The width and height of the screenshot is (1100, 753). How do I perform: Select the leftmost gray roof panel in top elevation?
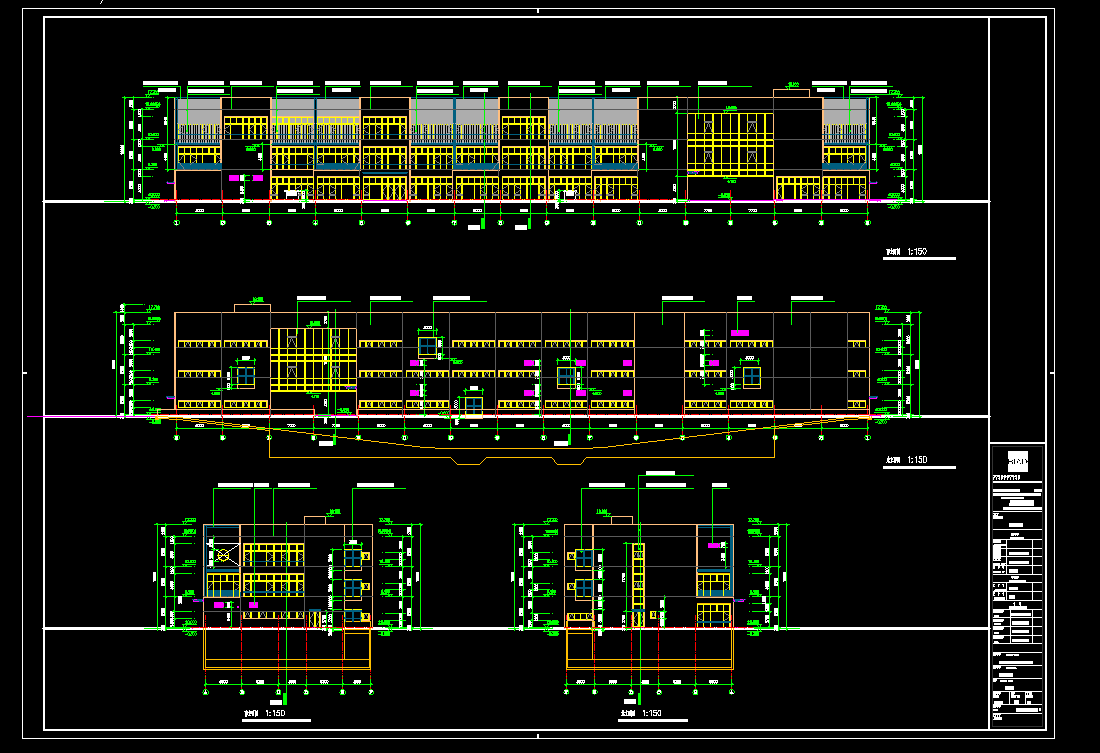199,111
